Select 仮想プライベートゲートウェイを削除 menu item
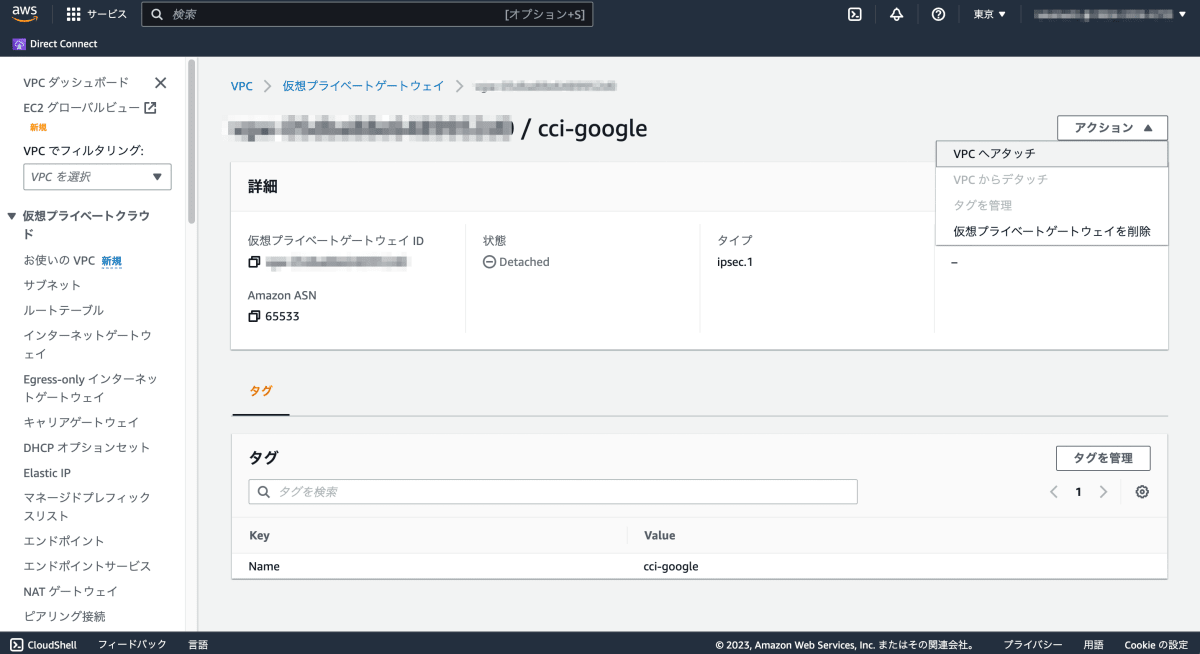Image resolution: width=1200 pixels, height=654 pixels. click(x=1052, y=231)
